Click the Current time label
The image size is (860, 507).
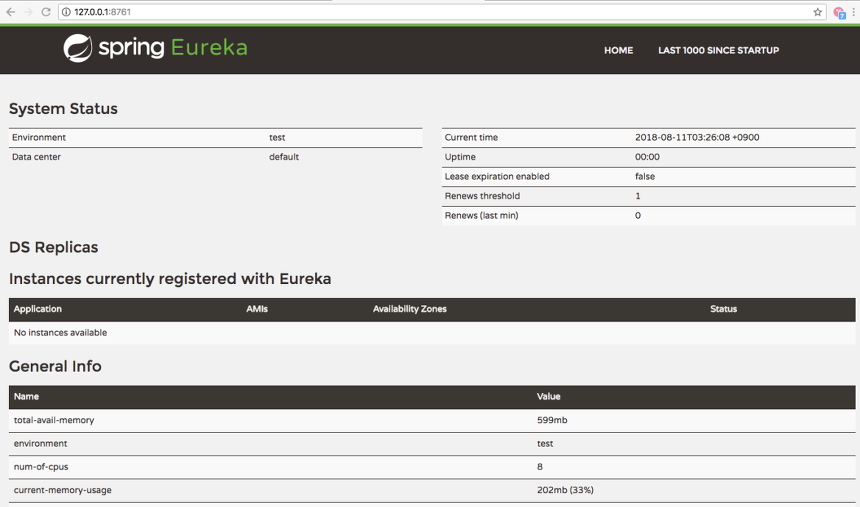tap(471, 138)
